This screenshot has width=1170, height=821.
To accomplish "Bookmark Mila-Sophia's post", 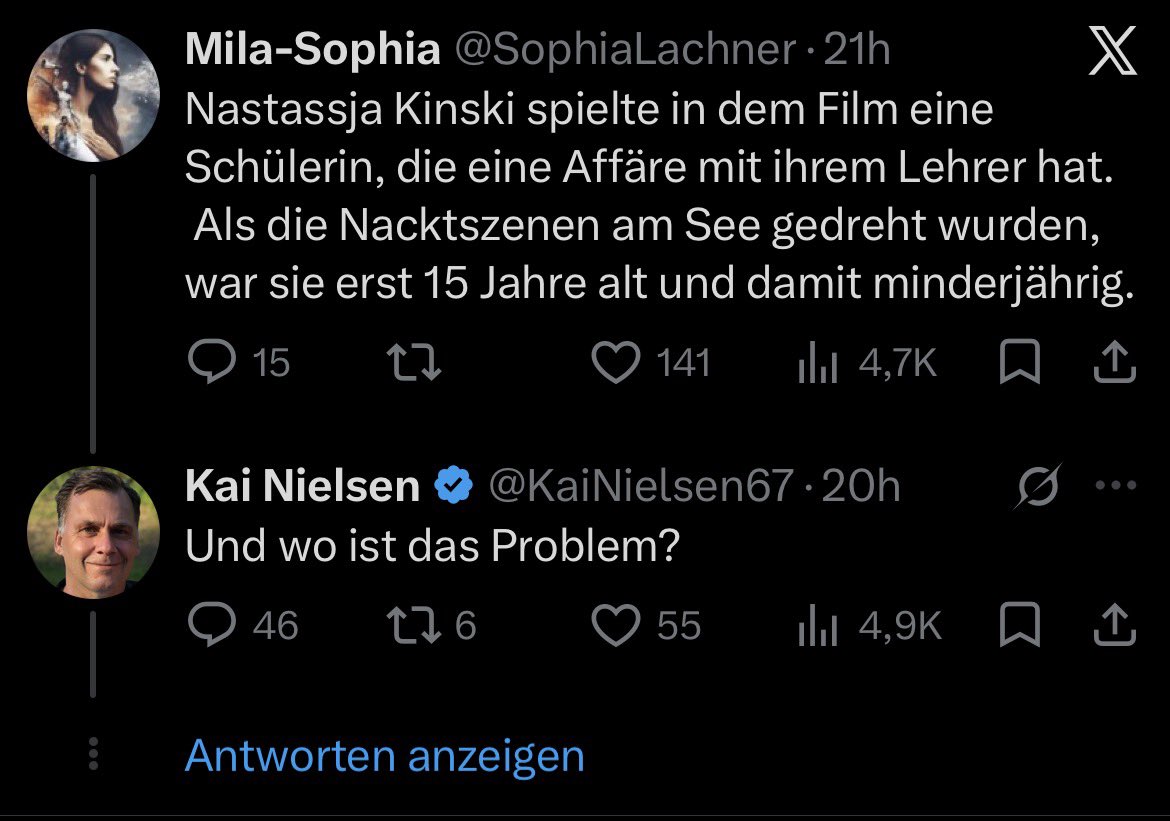I will (1019, 361).
